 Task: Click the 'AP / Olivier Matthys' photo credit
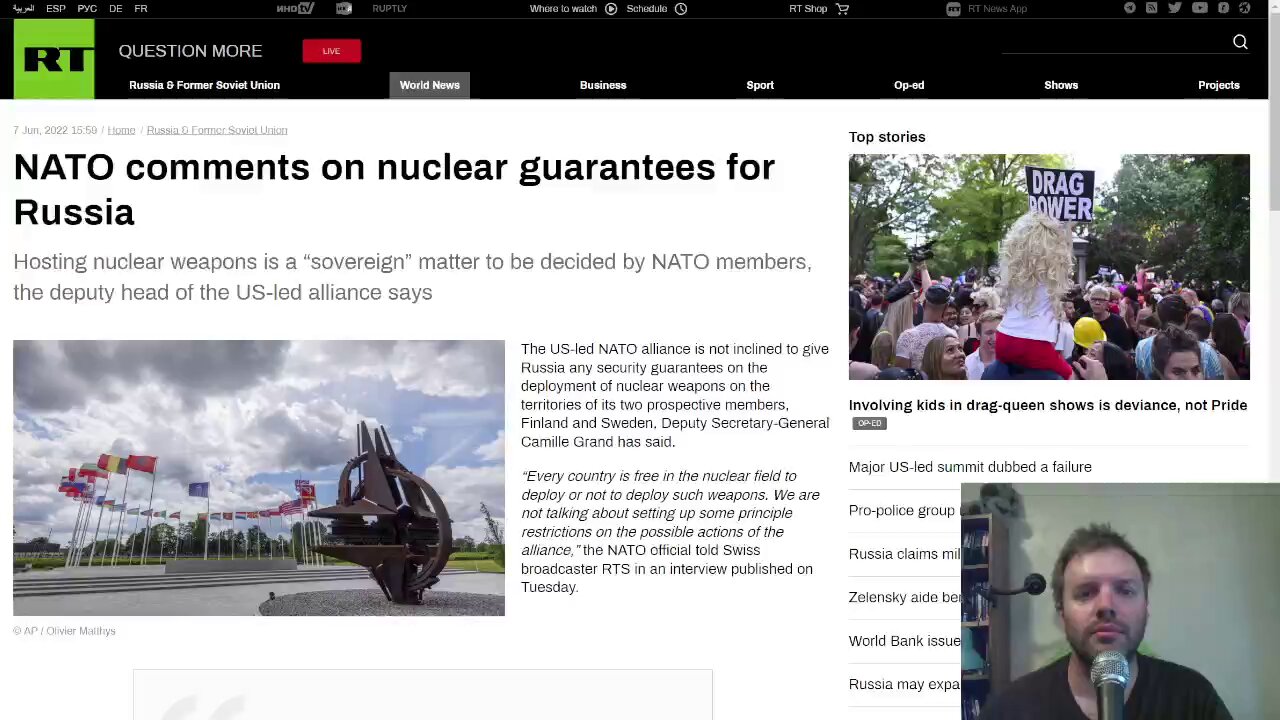(x=64, y=631)
